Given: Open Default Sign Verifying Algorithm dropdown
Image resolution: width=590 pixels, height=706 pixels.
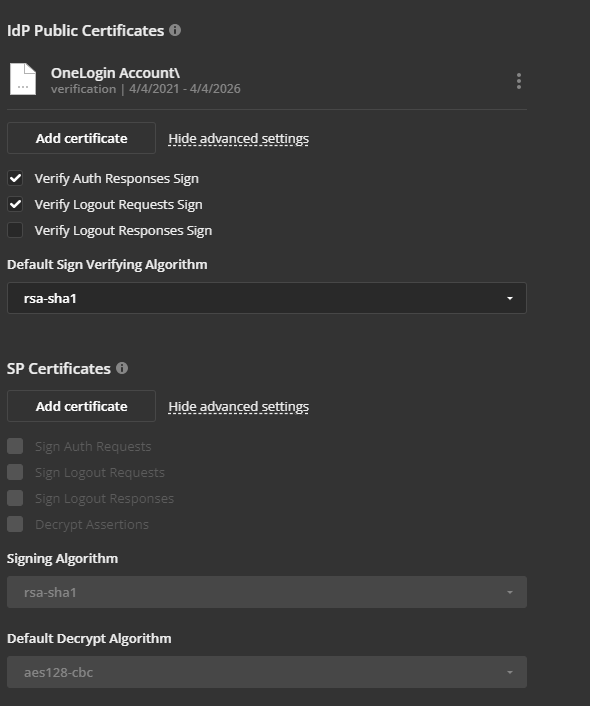Looking at the screenshot, I should coord(267,298).
